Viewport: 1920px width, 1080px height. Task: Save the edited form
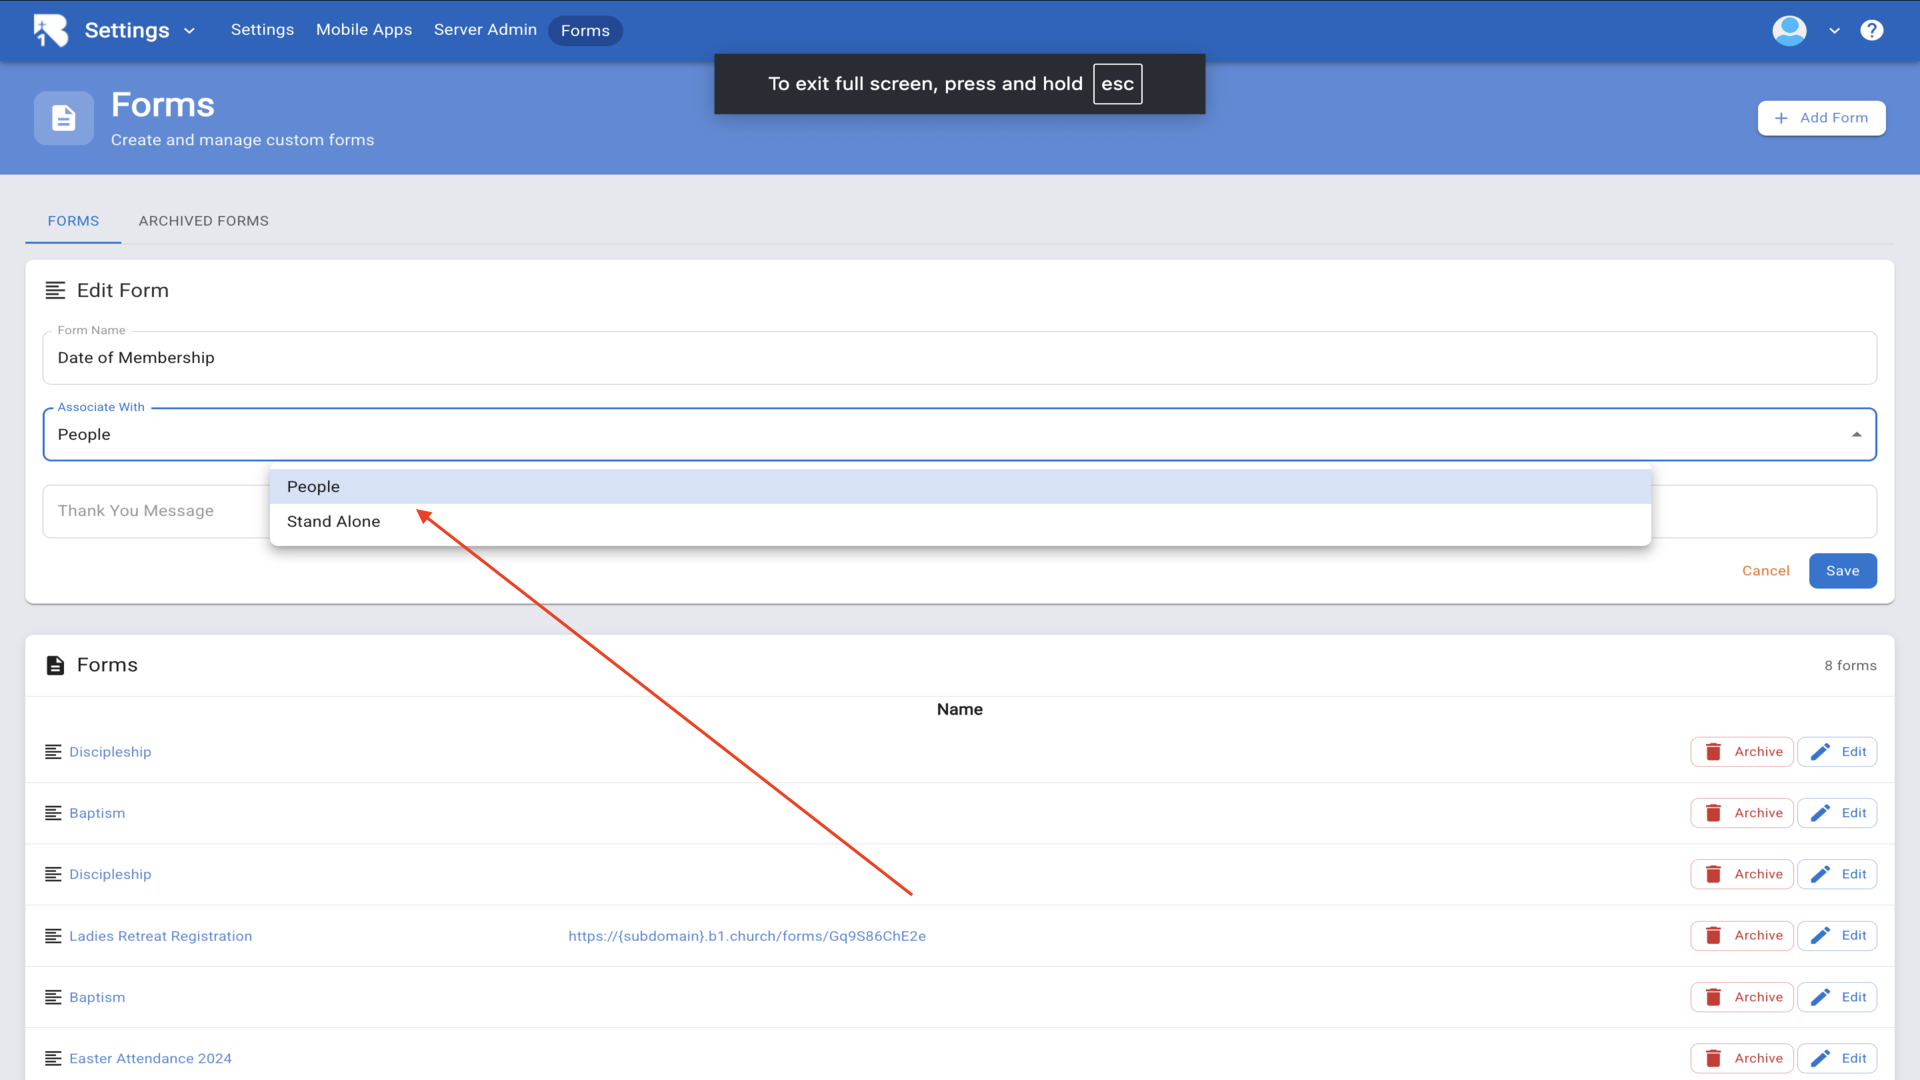[x=1842, y=571]
